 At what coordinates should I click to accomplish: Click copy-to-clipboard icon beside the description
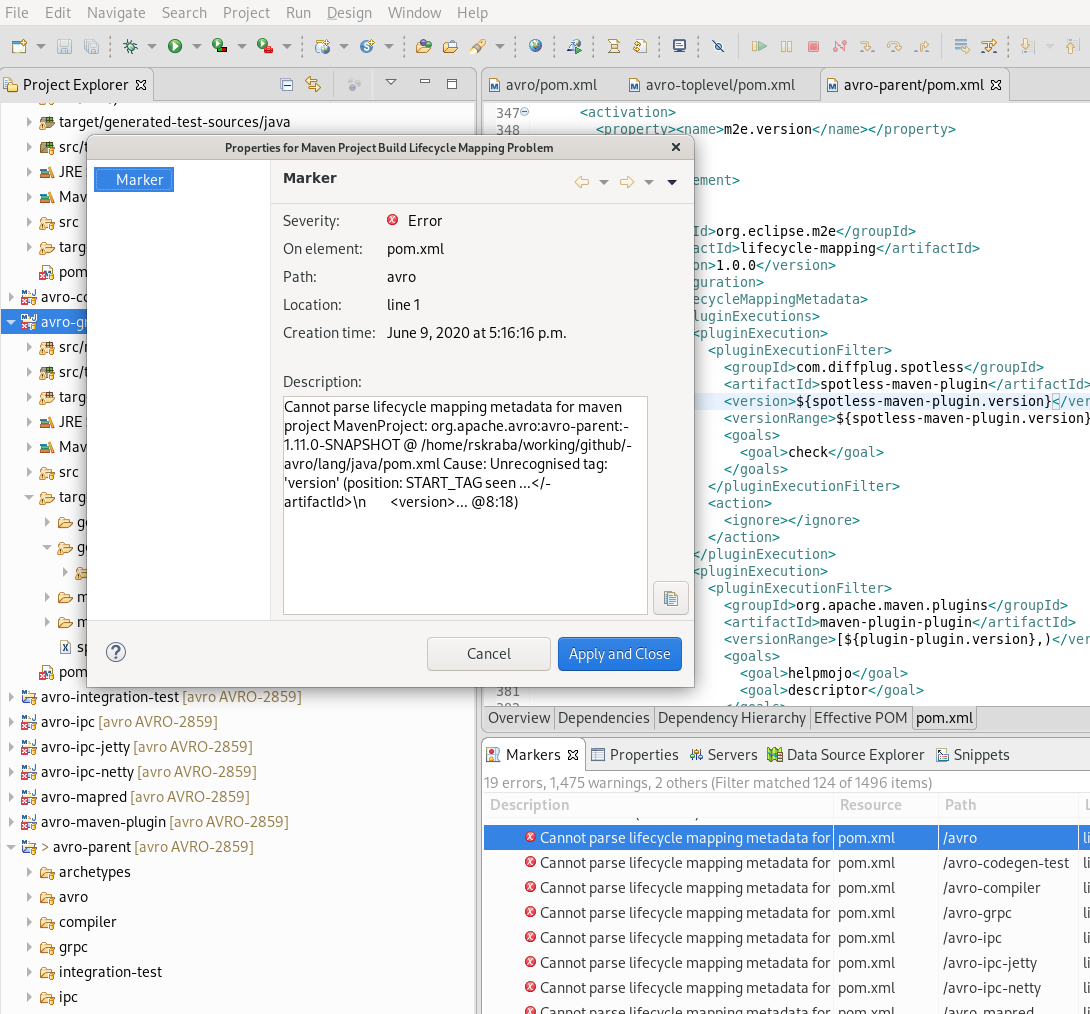coord(671,598)
